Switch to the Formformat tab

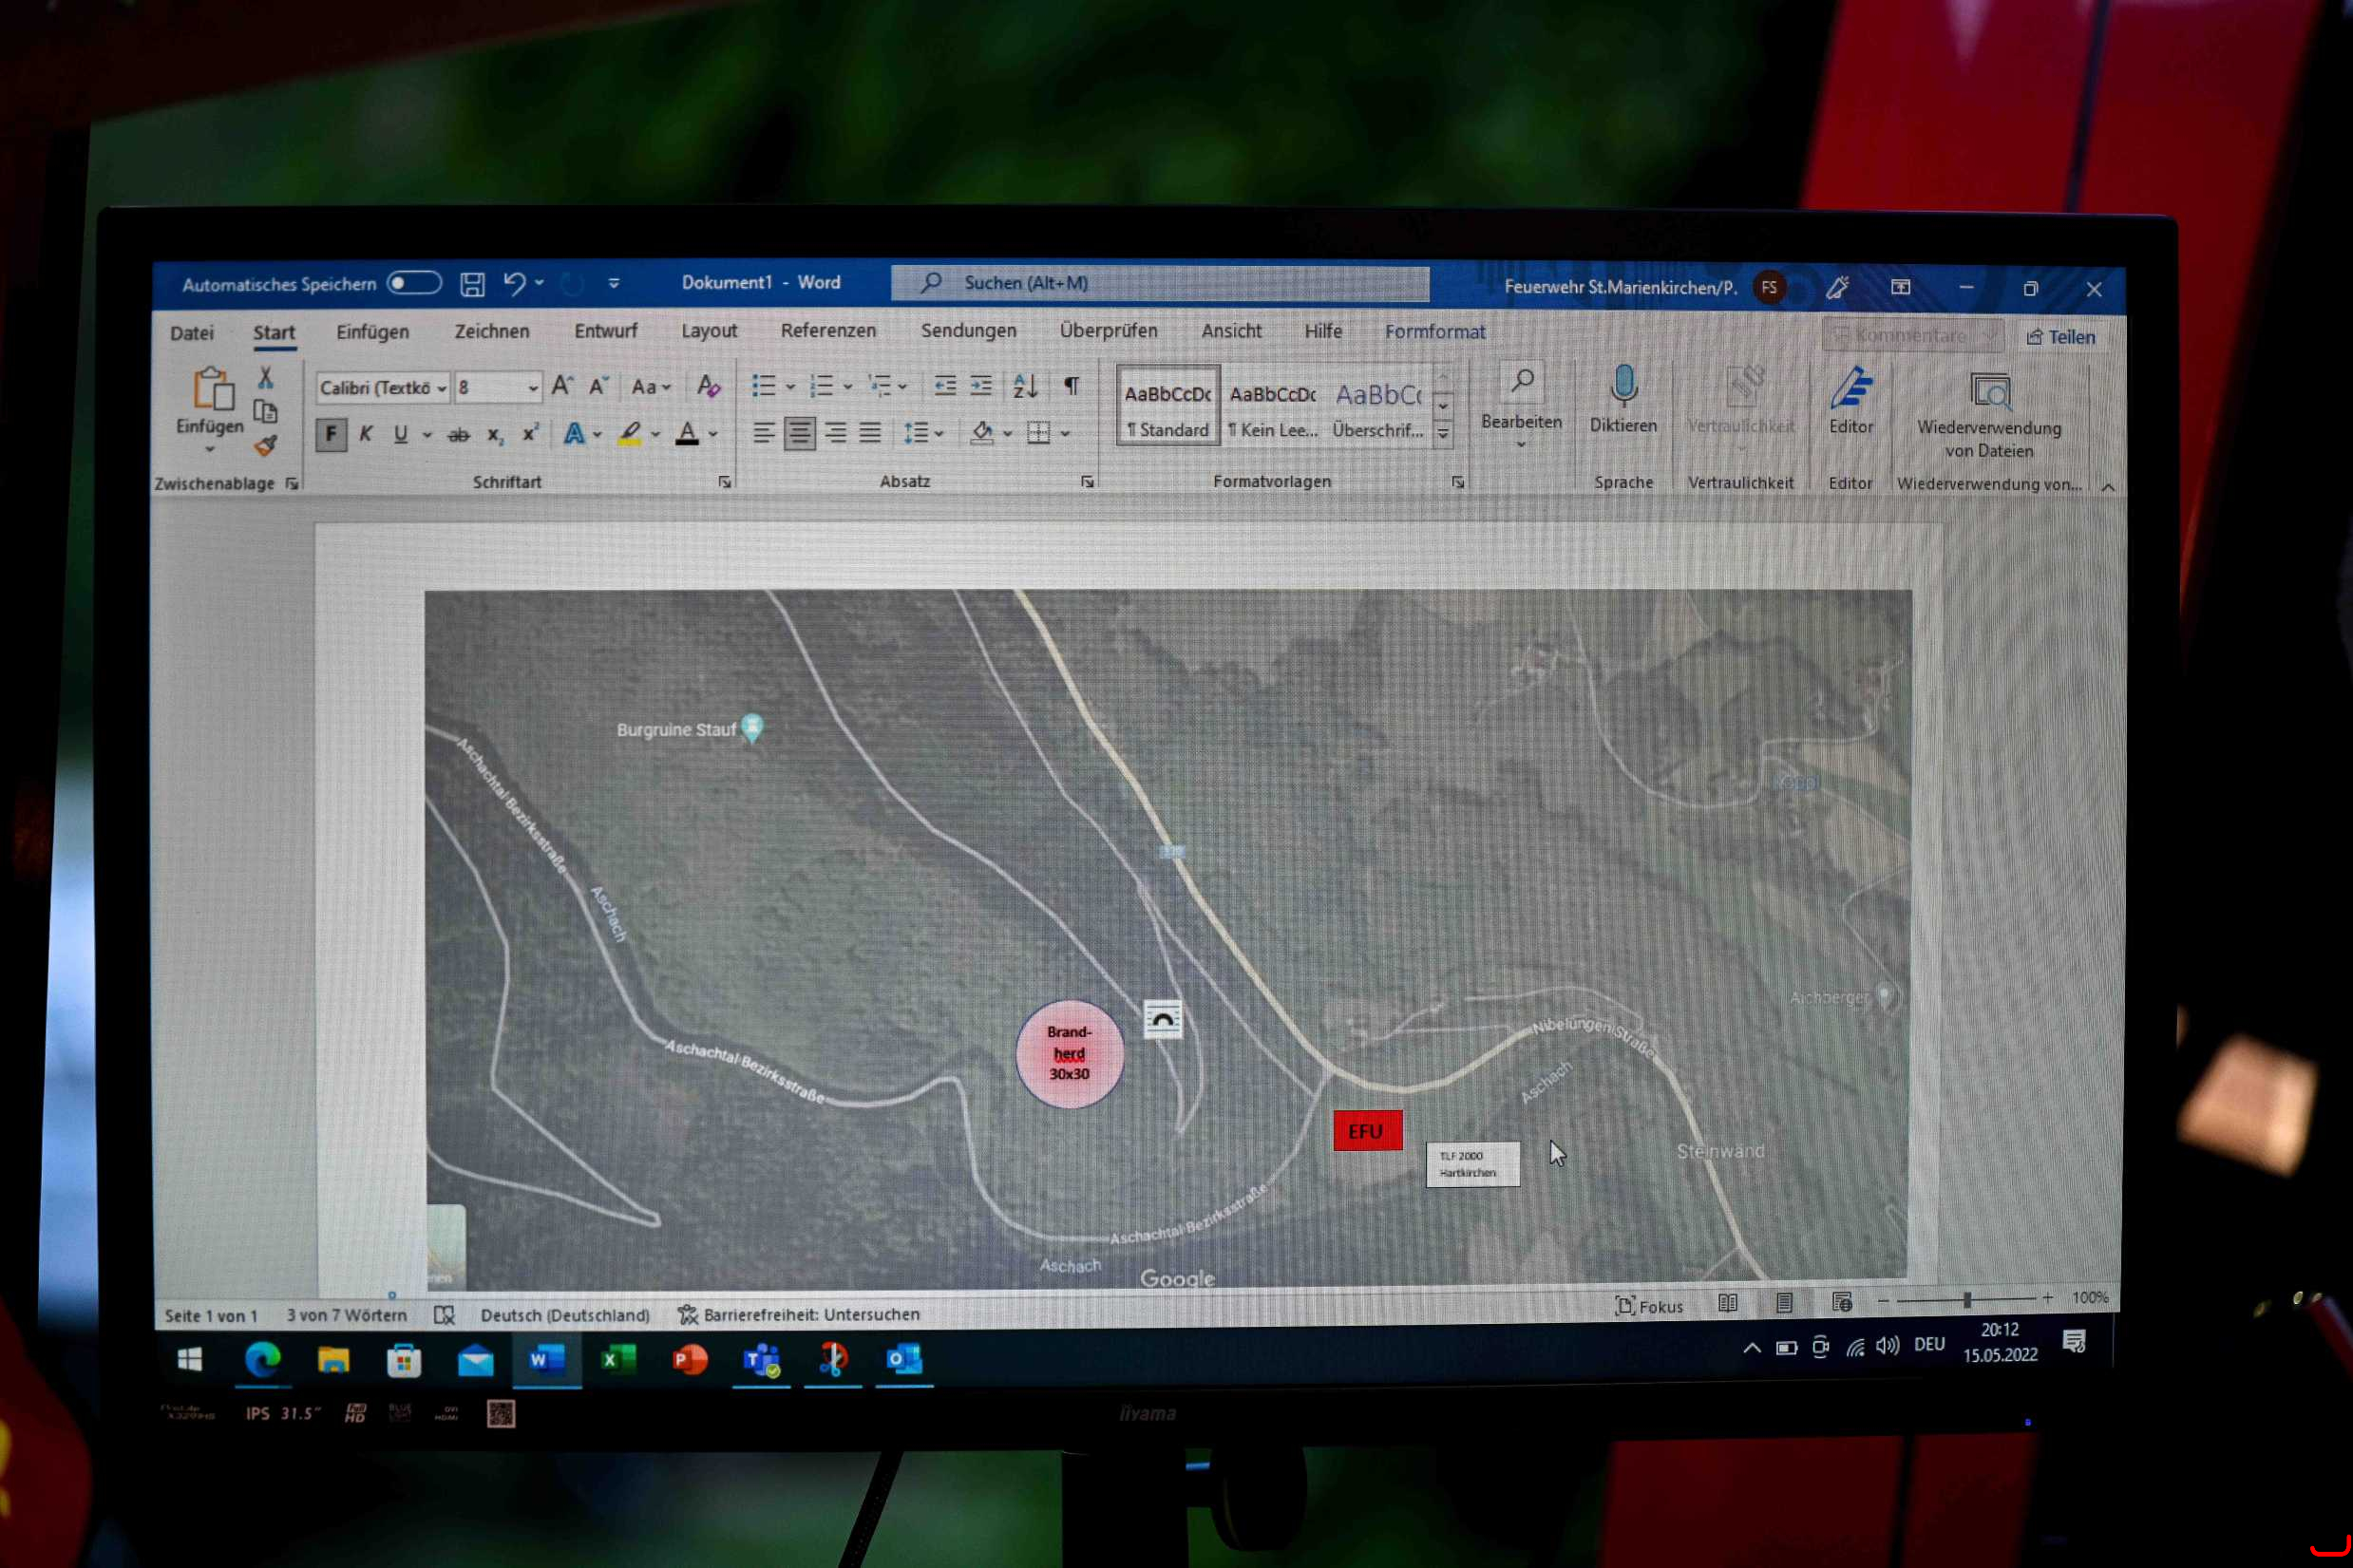click(1434, 332)
